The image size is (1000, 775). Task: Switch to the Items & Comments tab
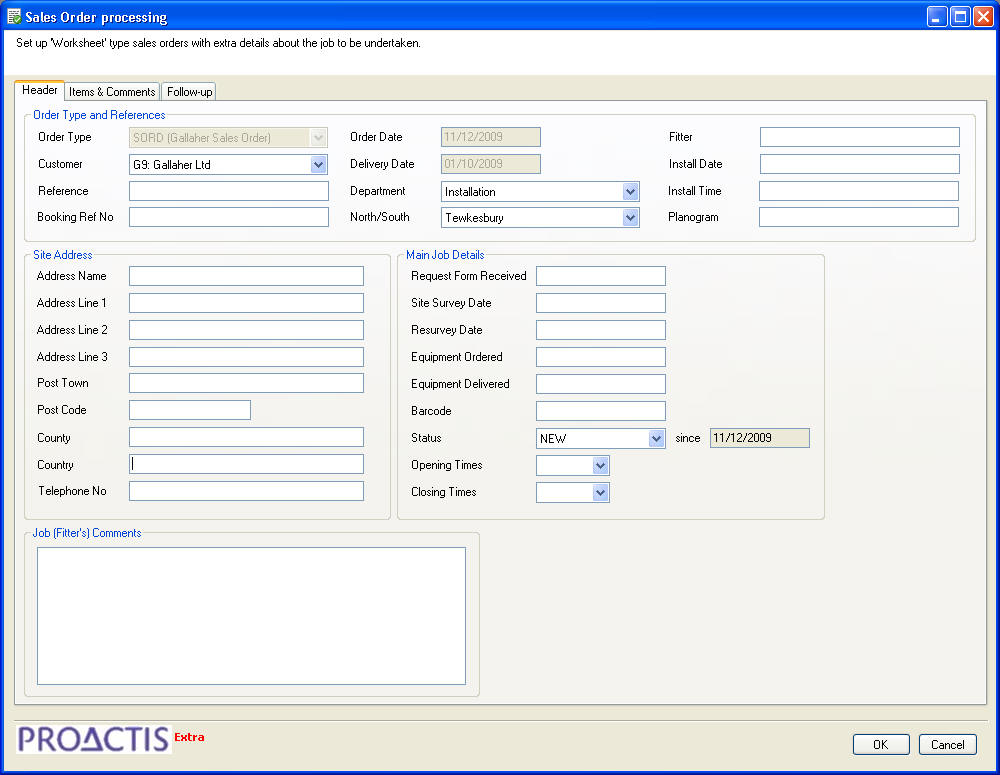pyautogui.click(x=112, y=92)
